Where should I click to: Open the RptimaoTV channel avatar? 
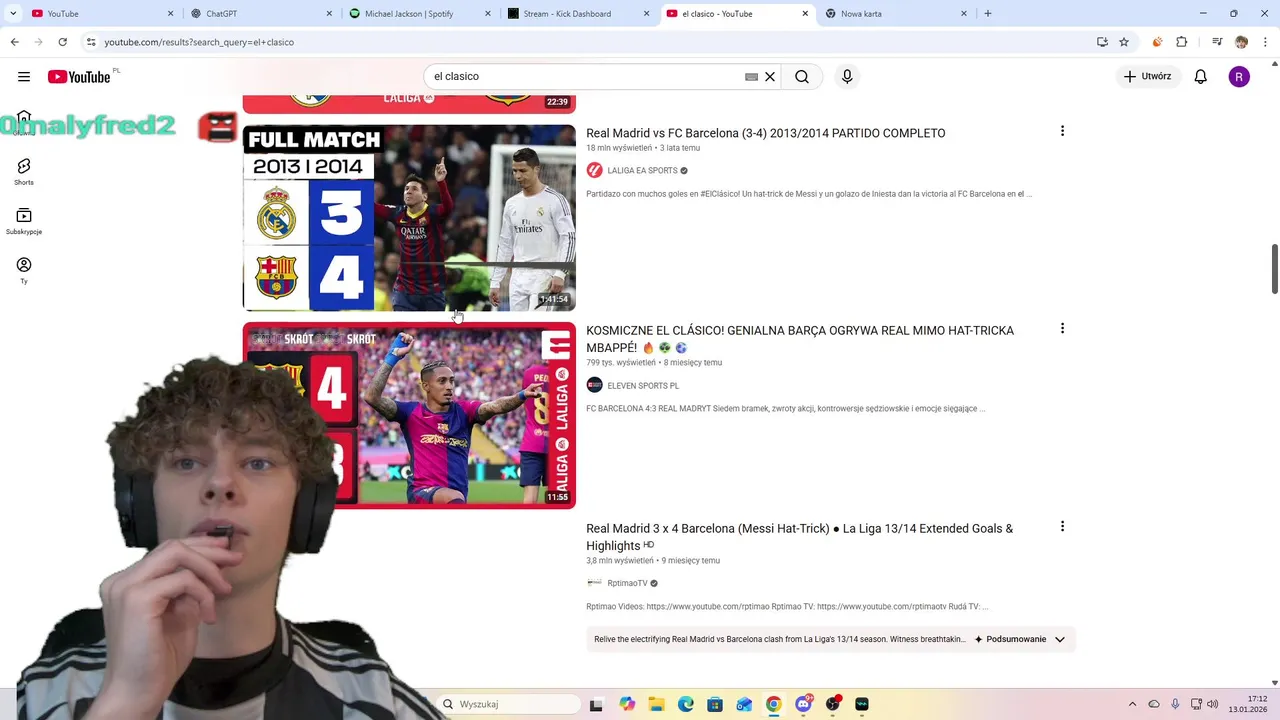coord(594,583)
